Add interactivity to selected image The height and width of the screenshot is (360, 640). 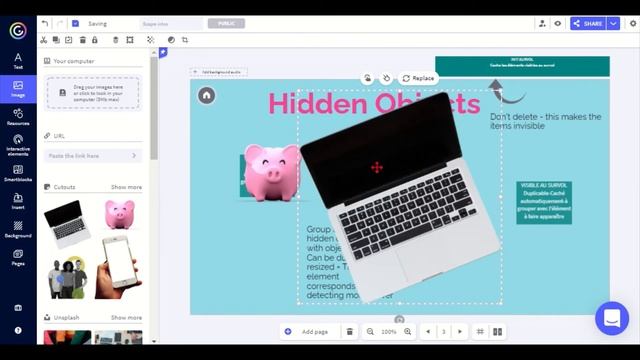(x=368, y=78)
